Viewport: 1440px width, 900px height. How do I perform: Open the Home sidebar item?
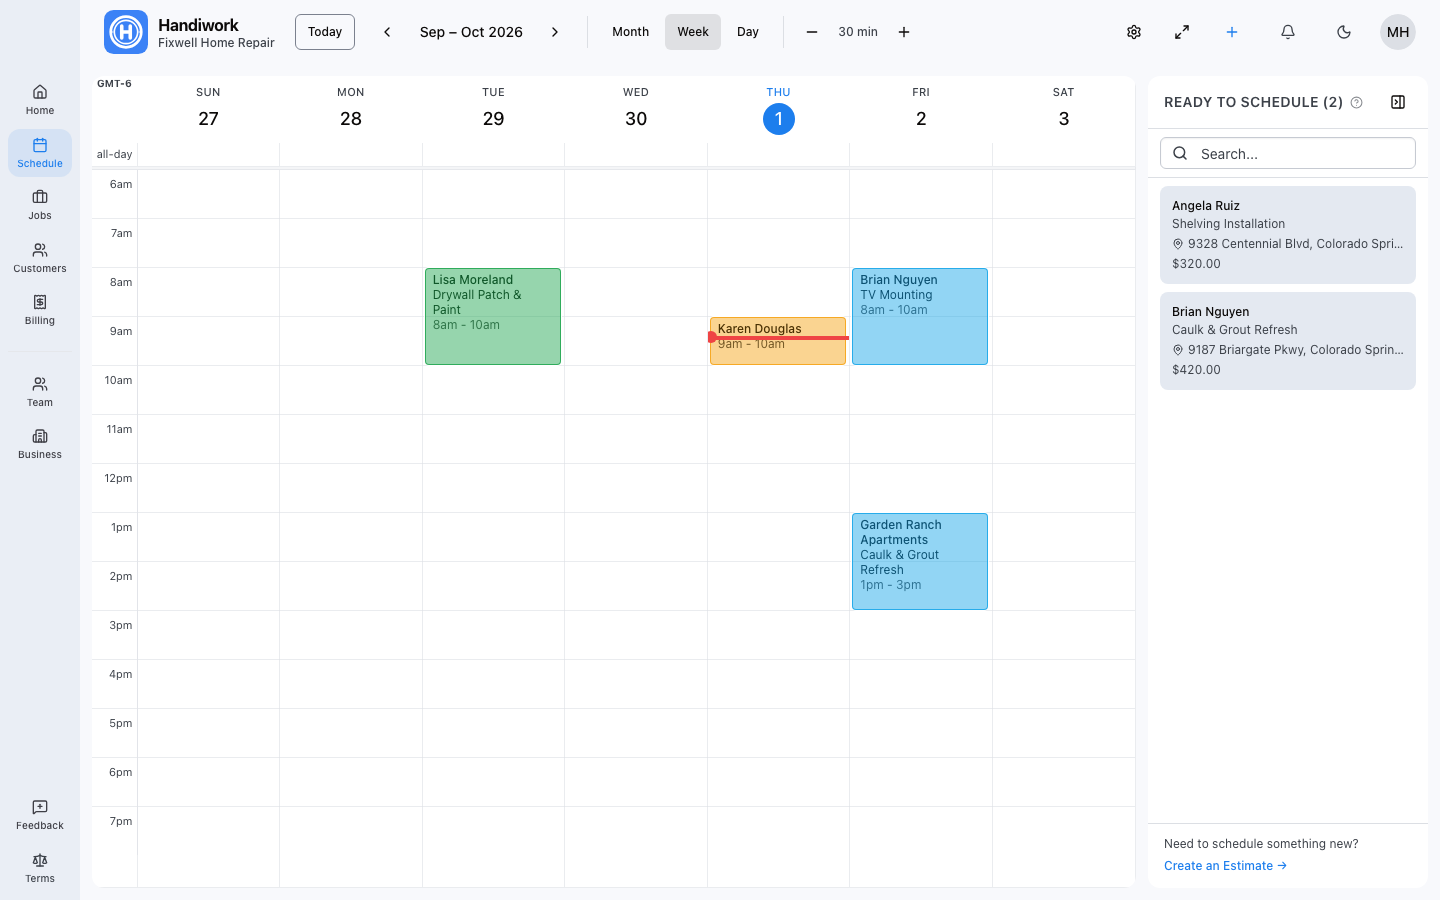40,100
